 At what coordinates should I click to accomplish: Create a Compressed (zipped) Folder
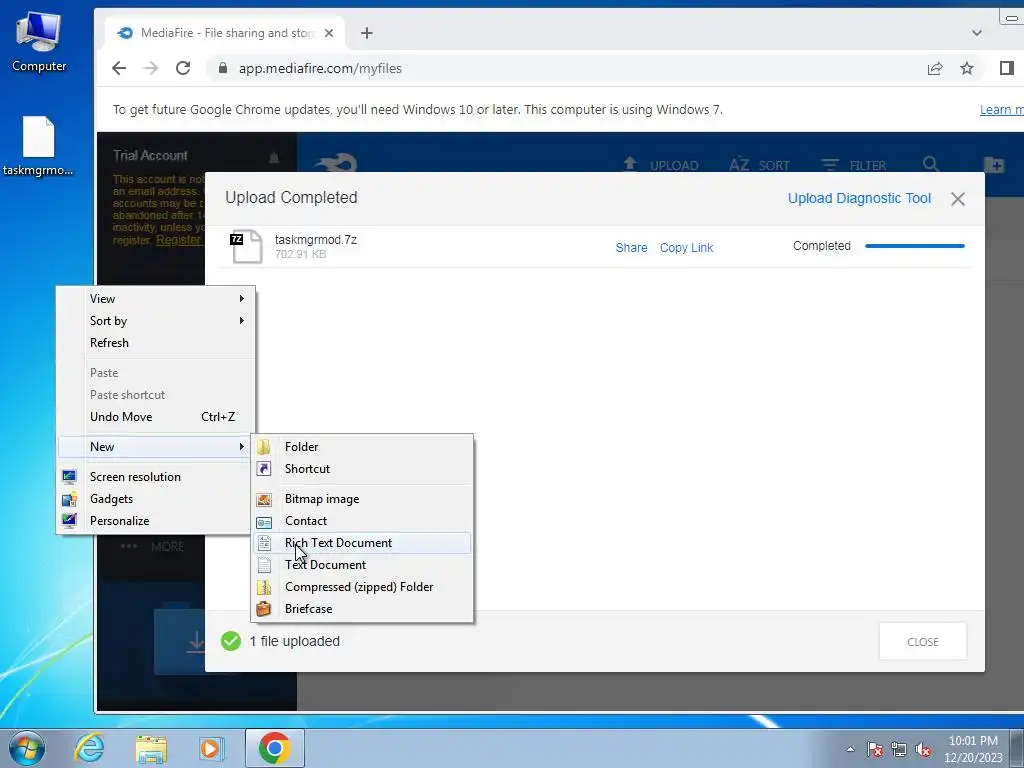pyautogui.click(x=362, y=587)
